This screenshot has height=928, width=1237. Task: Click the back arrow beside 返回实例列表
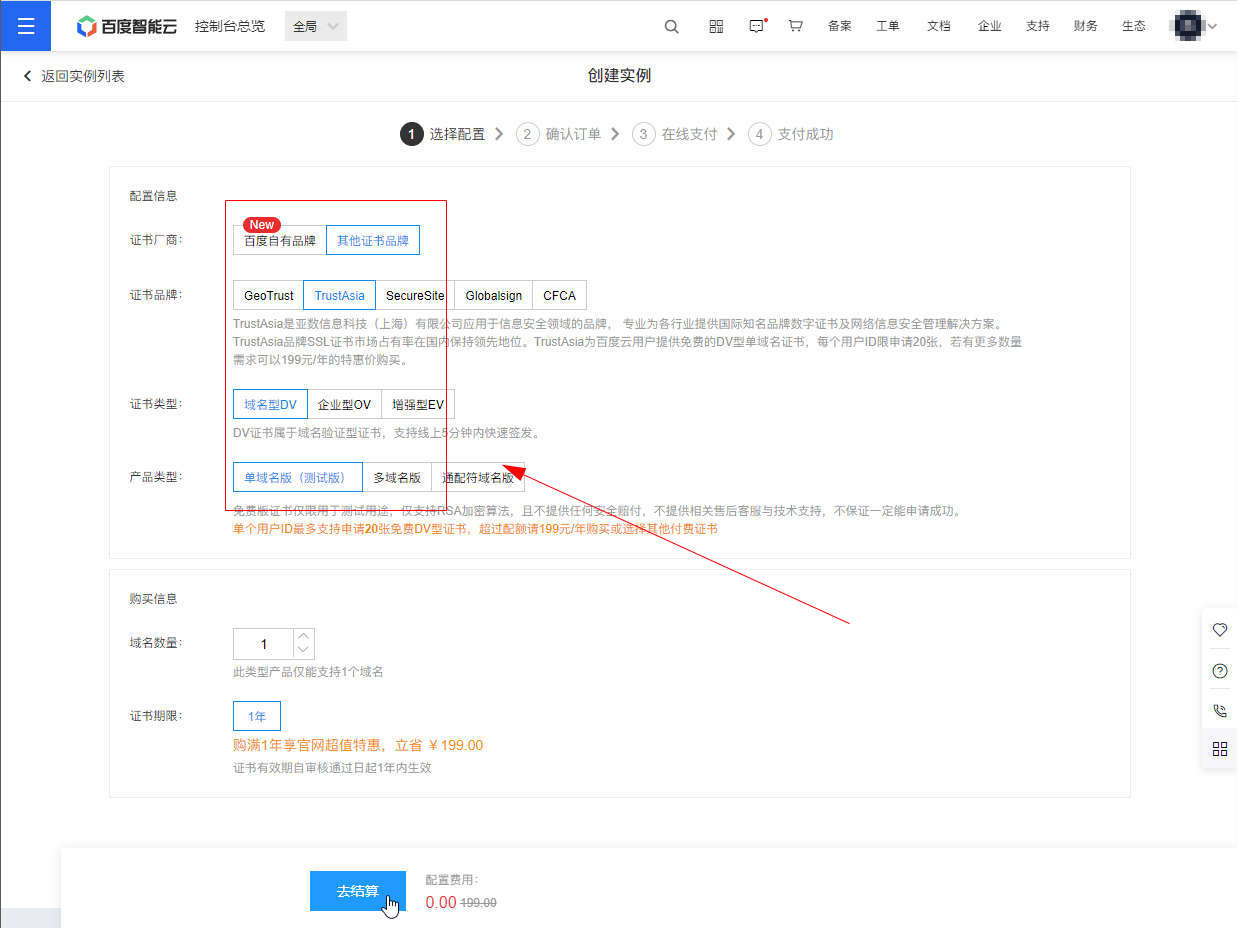click(28, 76)
